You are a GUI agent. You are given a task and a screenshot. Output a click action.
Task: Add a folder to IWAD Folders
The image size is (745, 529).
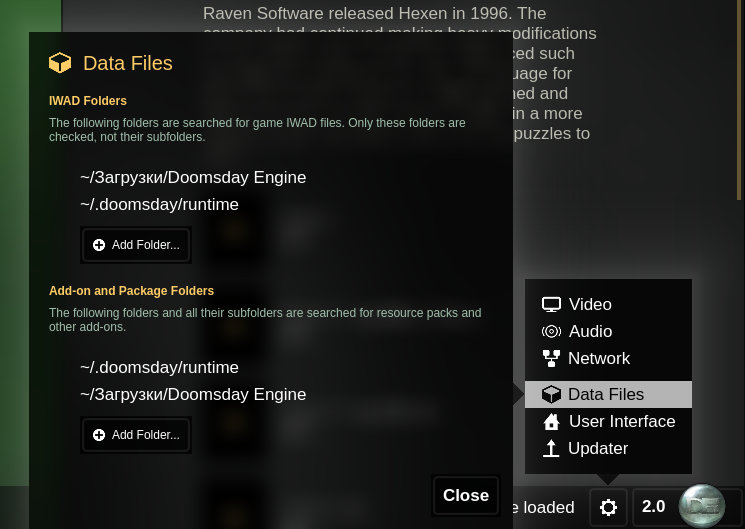(x=136, y=245)
